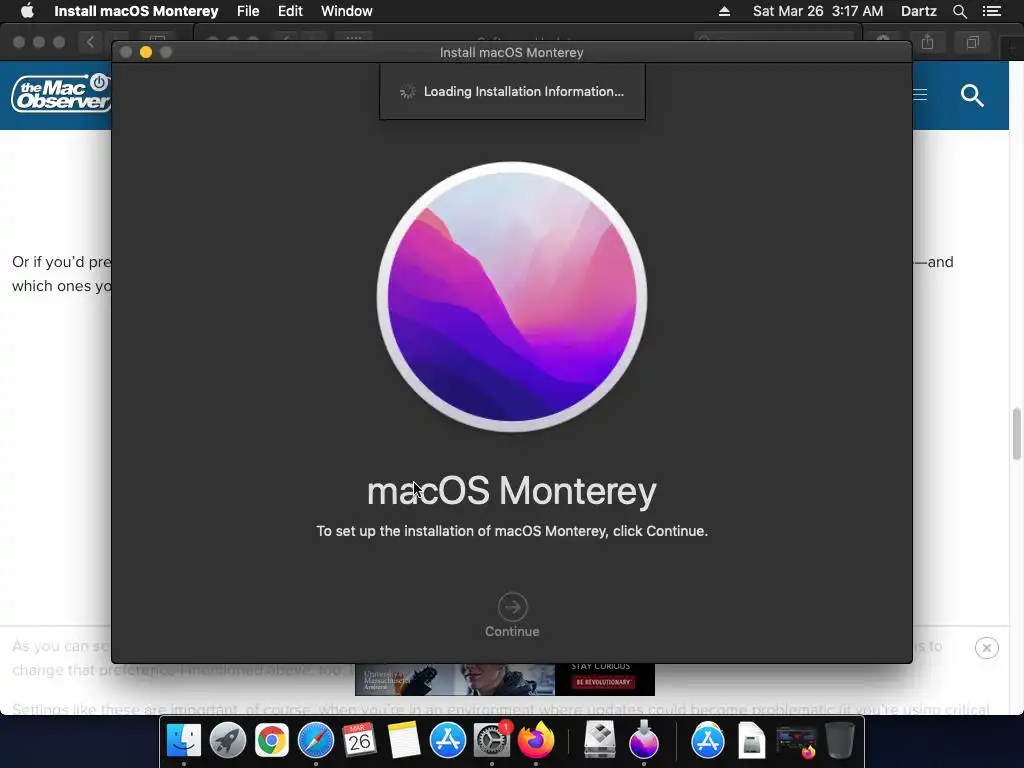
Task: Launch Google Chrome from the Dock
Action: coord(272,740)
